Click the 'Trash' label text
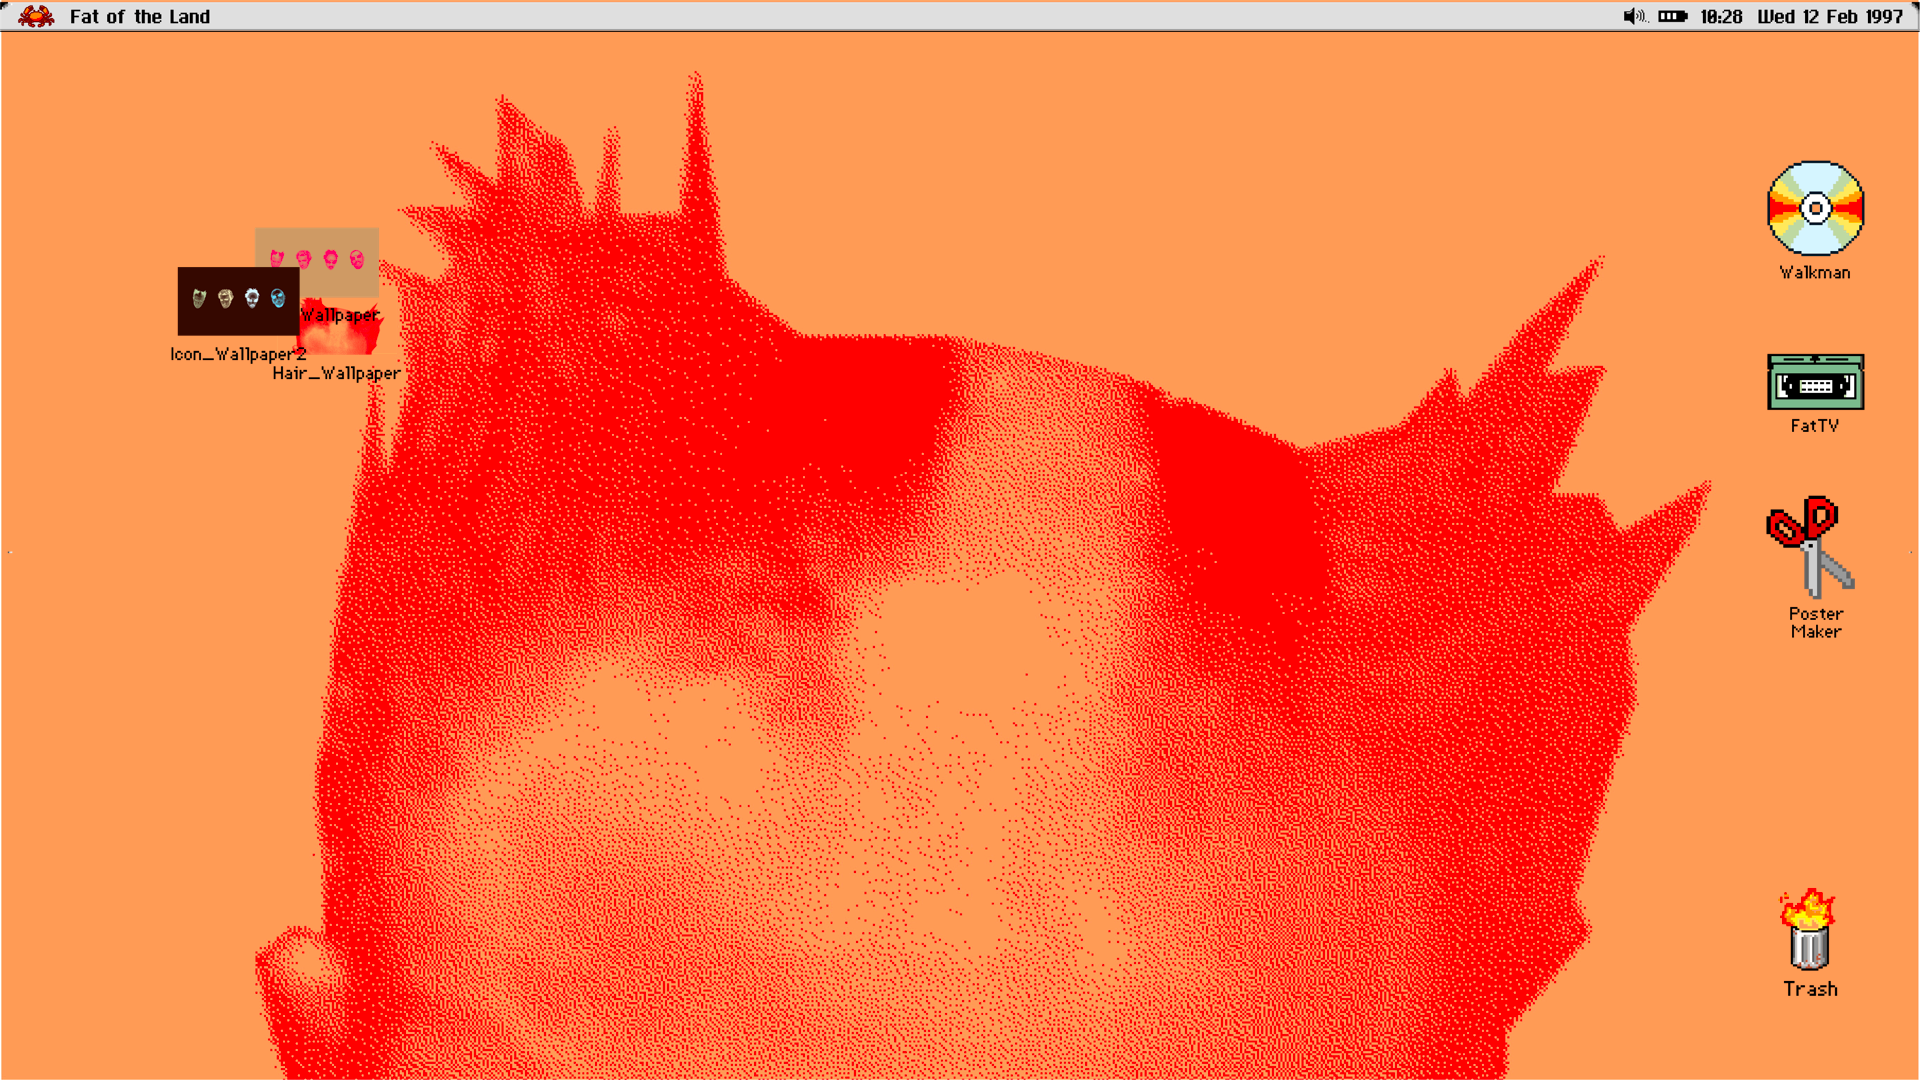Screen dimensions: 1920x1080 point(1810,989)
